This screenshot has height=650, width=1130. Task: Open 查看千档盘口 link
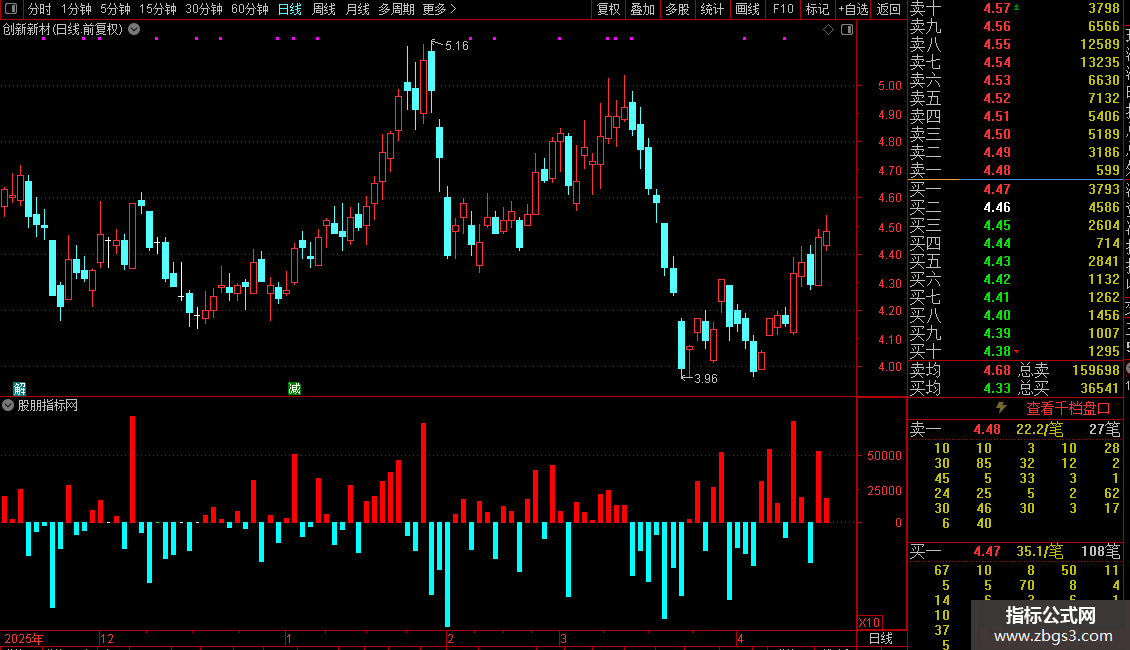1067,409
